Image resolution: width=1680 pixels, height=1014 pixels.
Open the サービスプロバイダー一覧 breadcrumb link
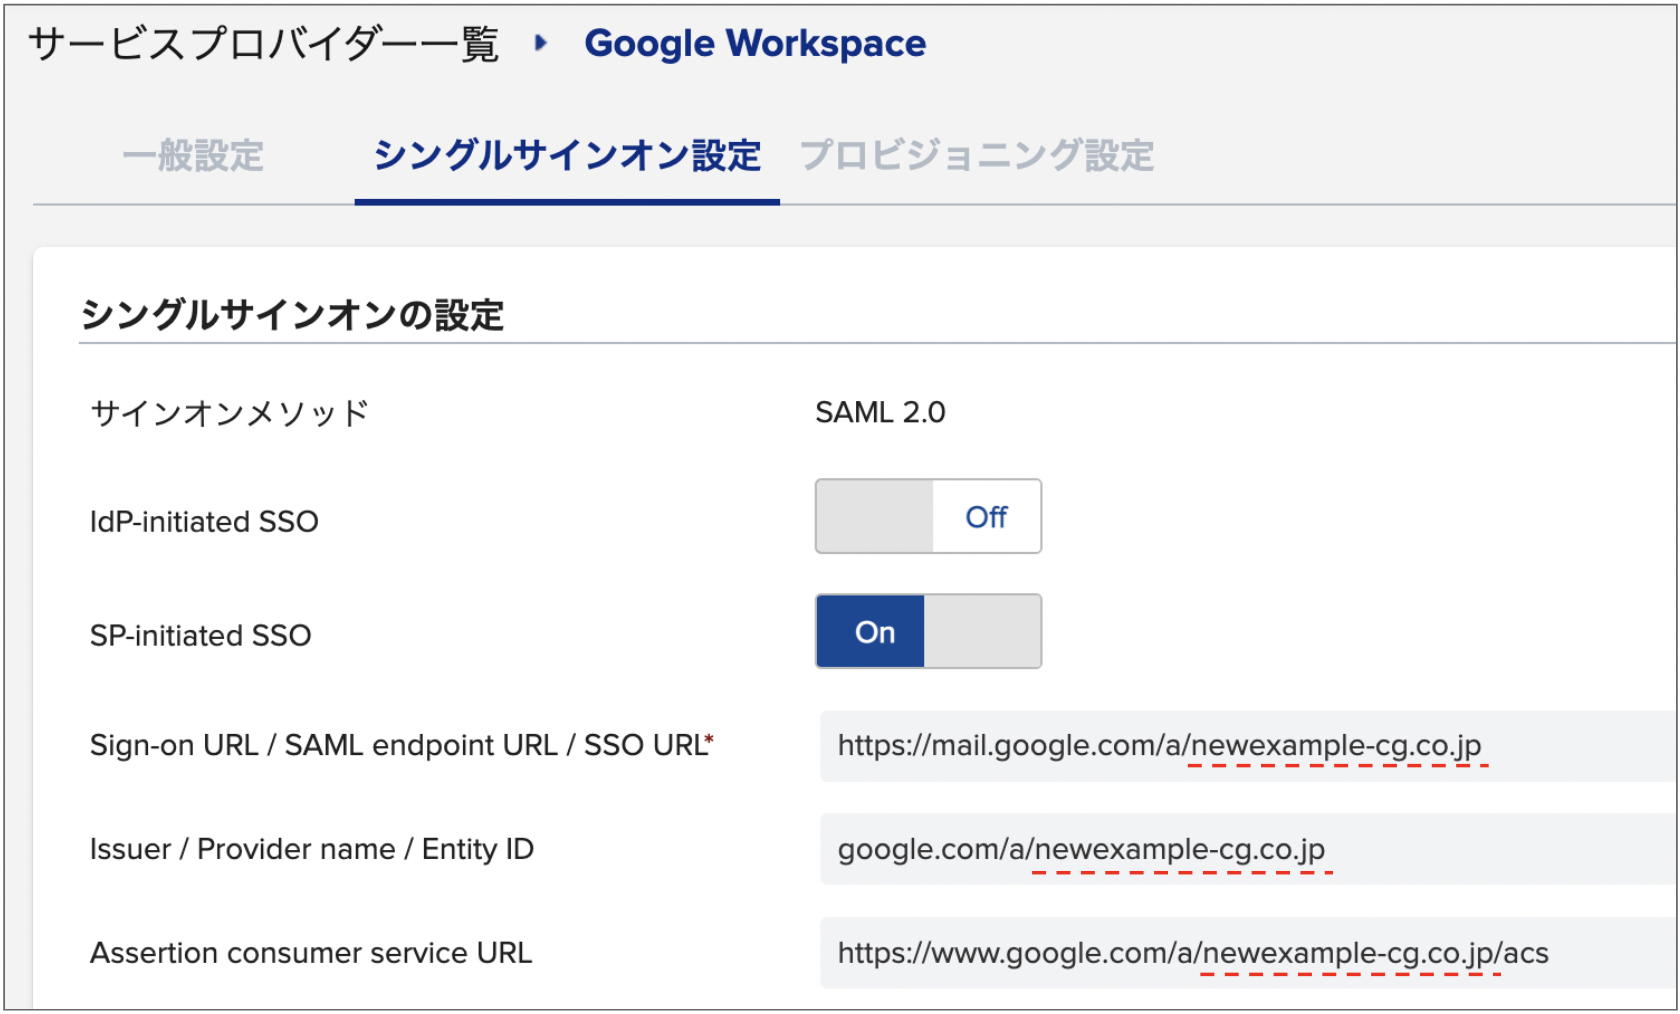pyautogui.click(x=264, y=44)
